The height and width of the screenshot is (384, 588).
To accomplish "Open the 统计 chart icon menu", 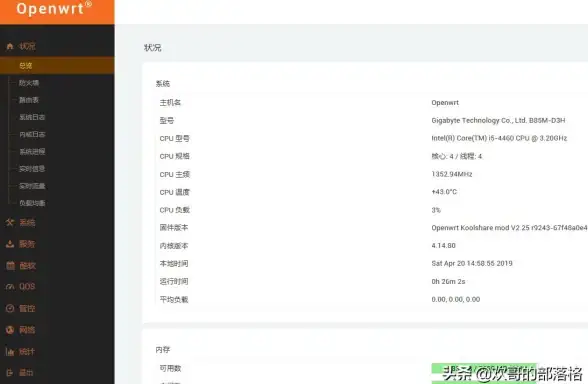I will pyautogui.click(x=20, y=352).
